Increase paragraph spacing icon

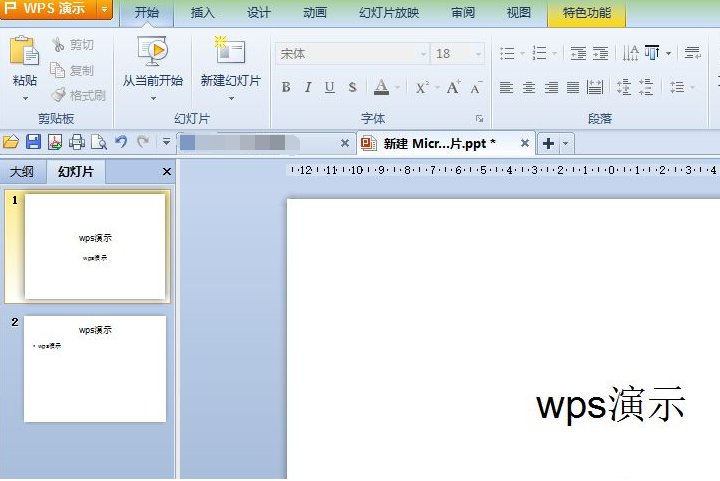point(624,87)
